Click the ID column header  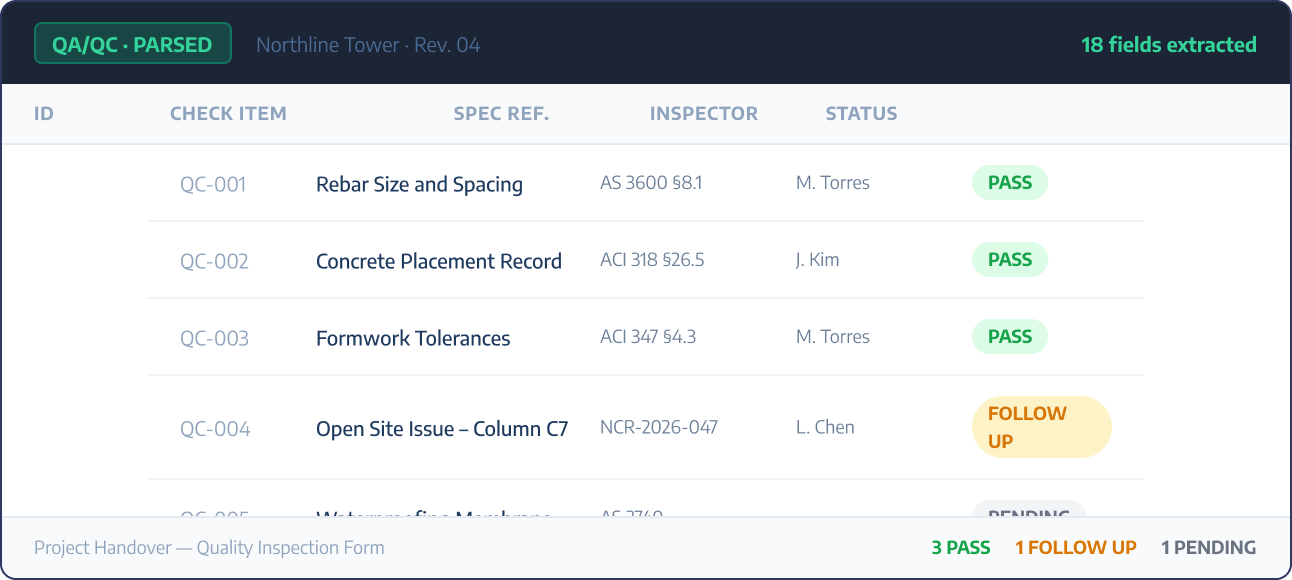pyautogui.click(x=44, y=113)
